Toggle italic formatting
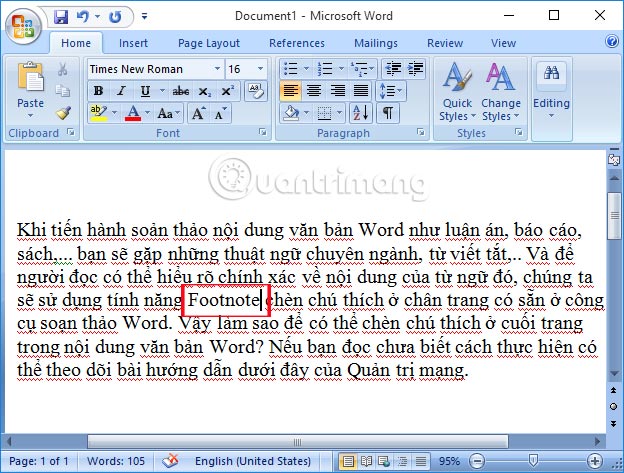Screen dimensions: 624x473 coord(121,91)
